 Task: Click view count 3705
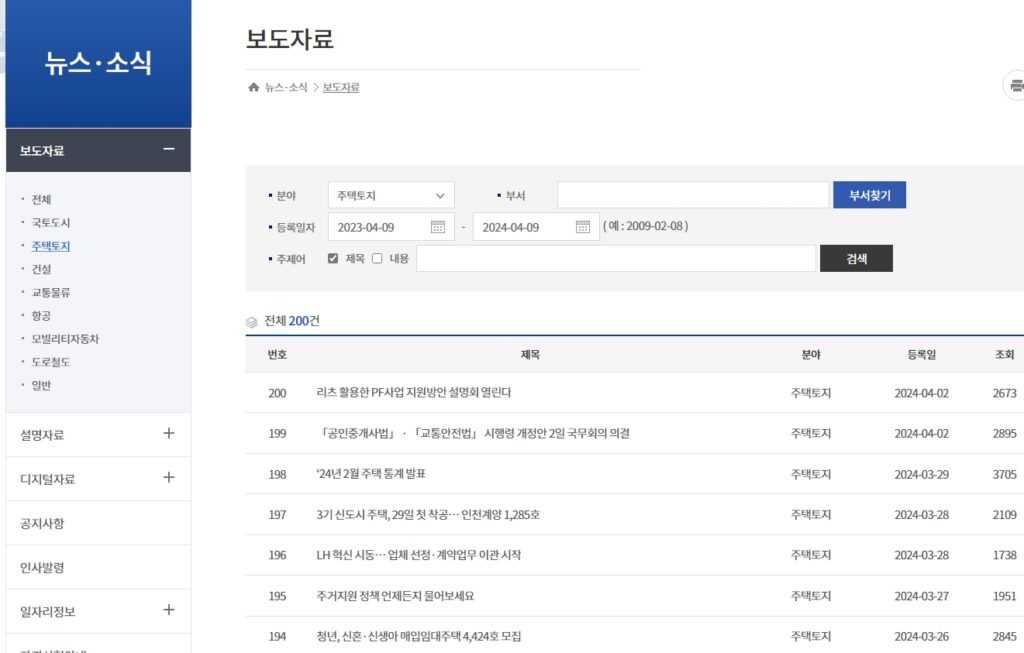(1004, 475)
